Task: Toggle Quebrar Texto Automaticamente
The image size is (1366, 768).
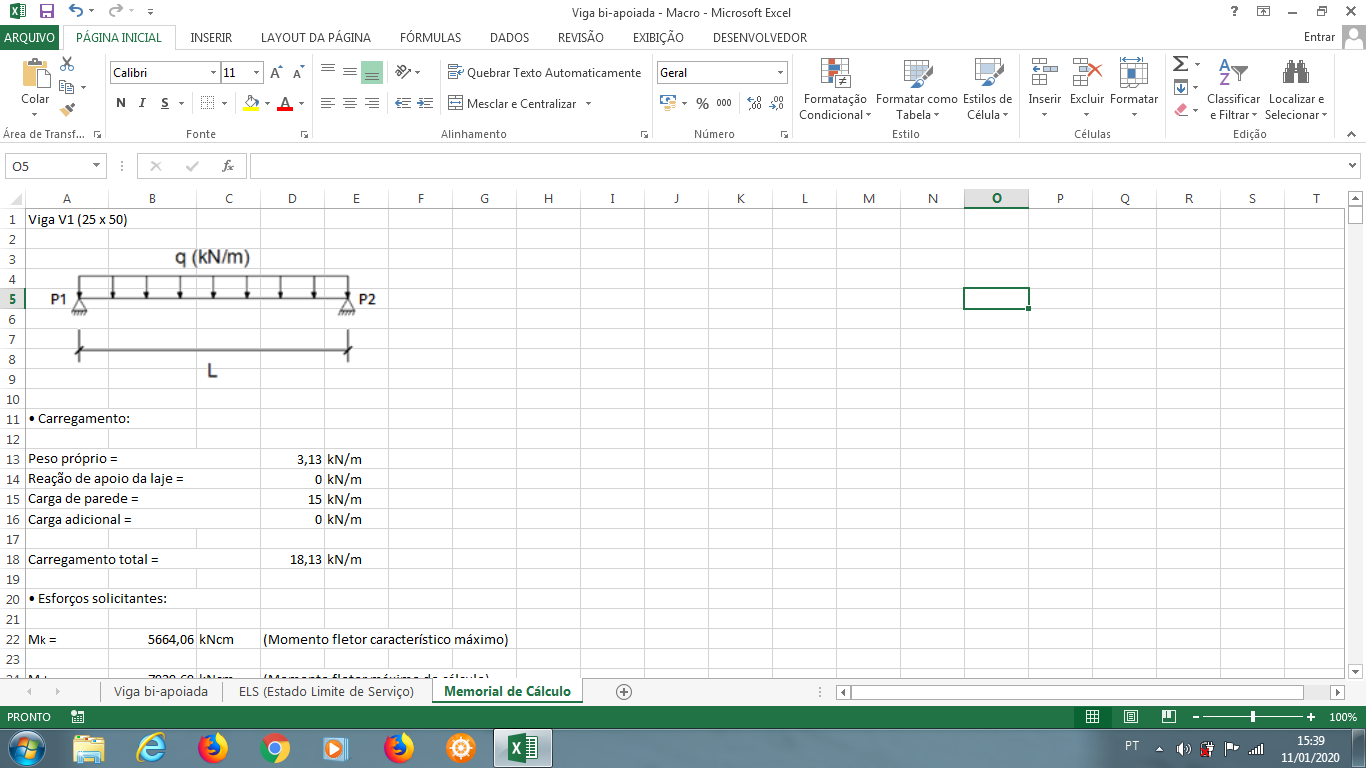Action: tap(545, 73)
